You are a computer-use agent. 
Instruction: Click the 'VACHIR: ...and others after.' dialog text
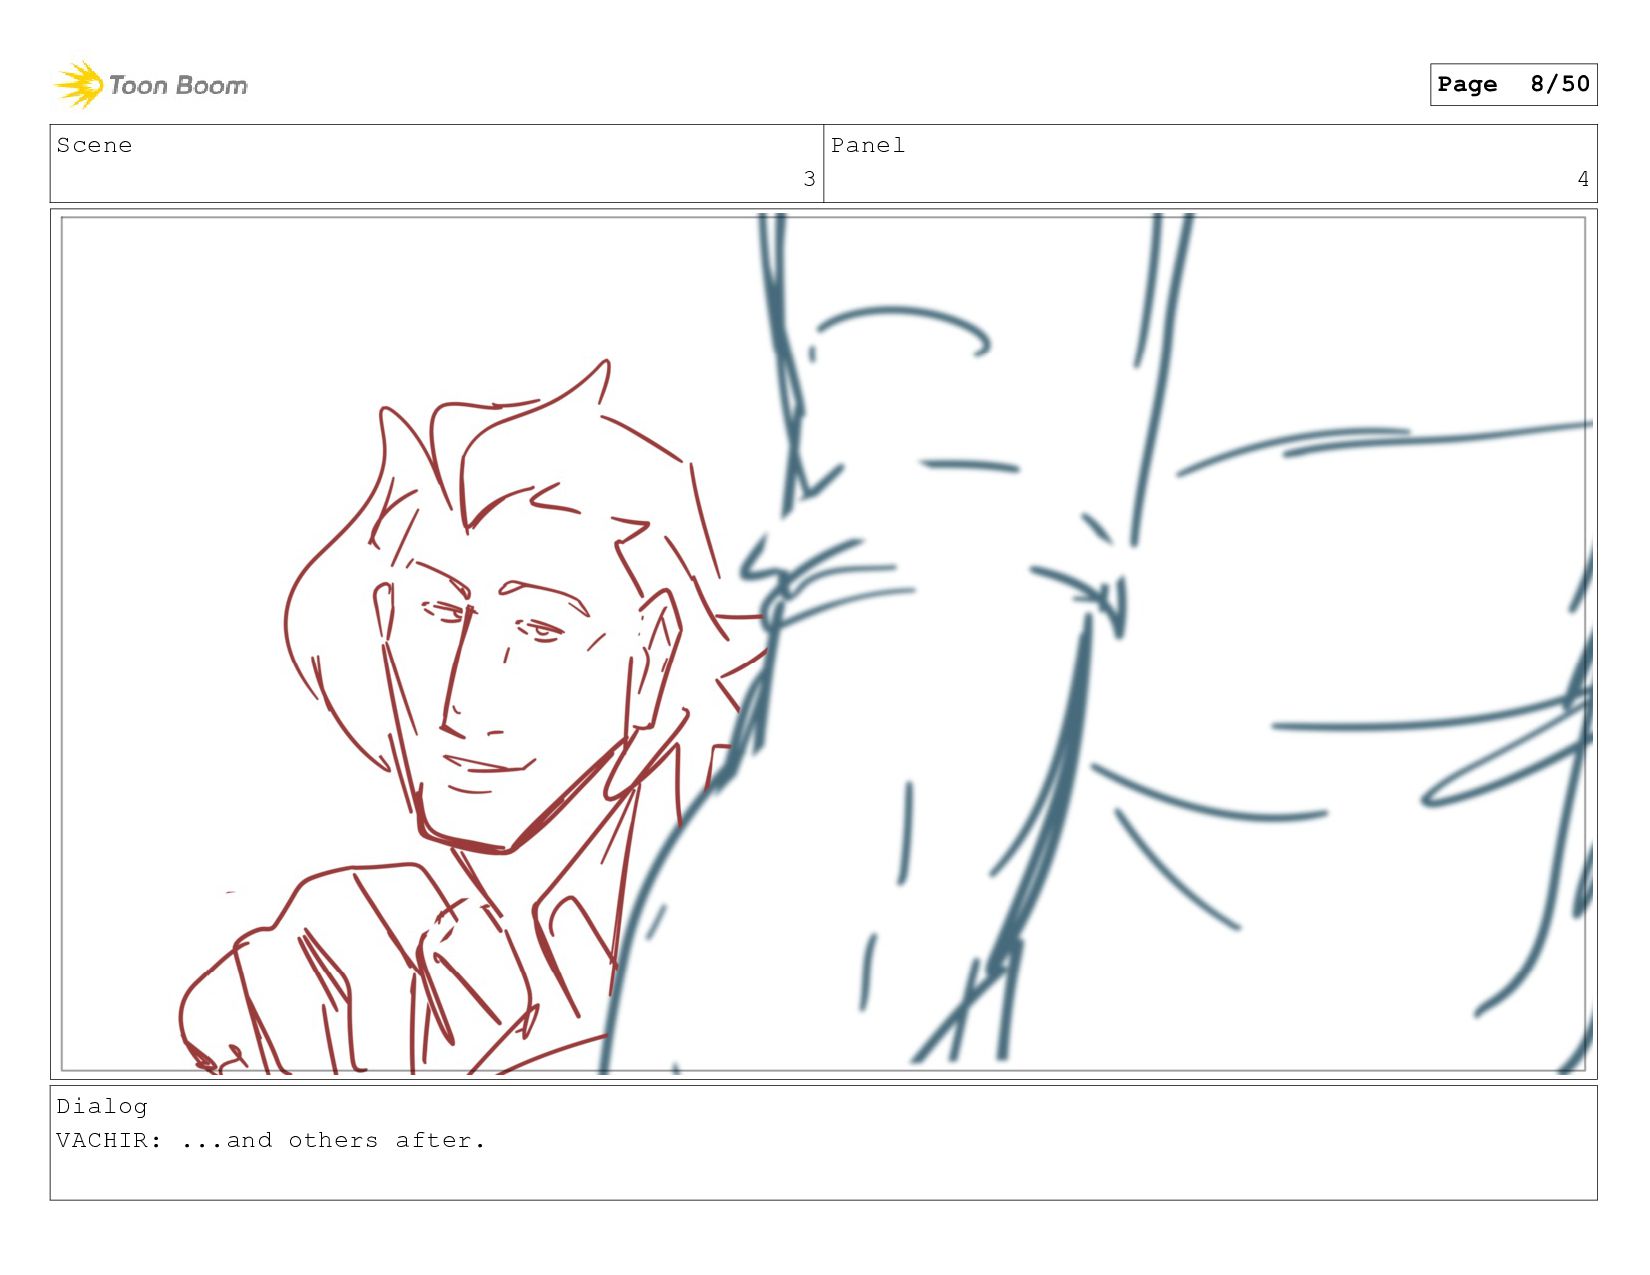pyautogui.click(x=271, y=1141)
